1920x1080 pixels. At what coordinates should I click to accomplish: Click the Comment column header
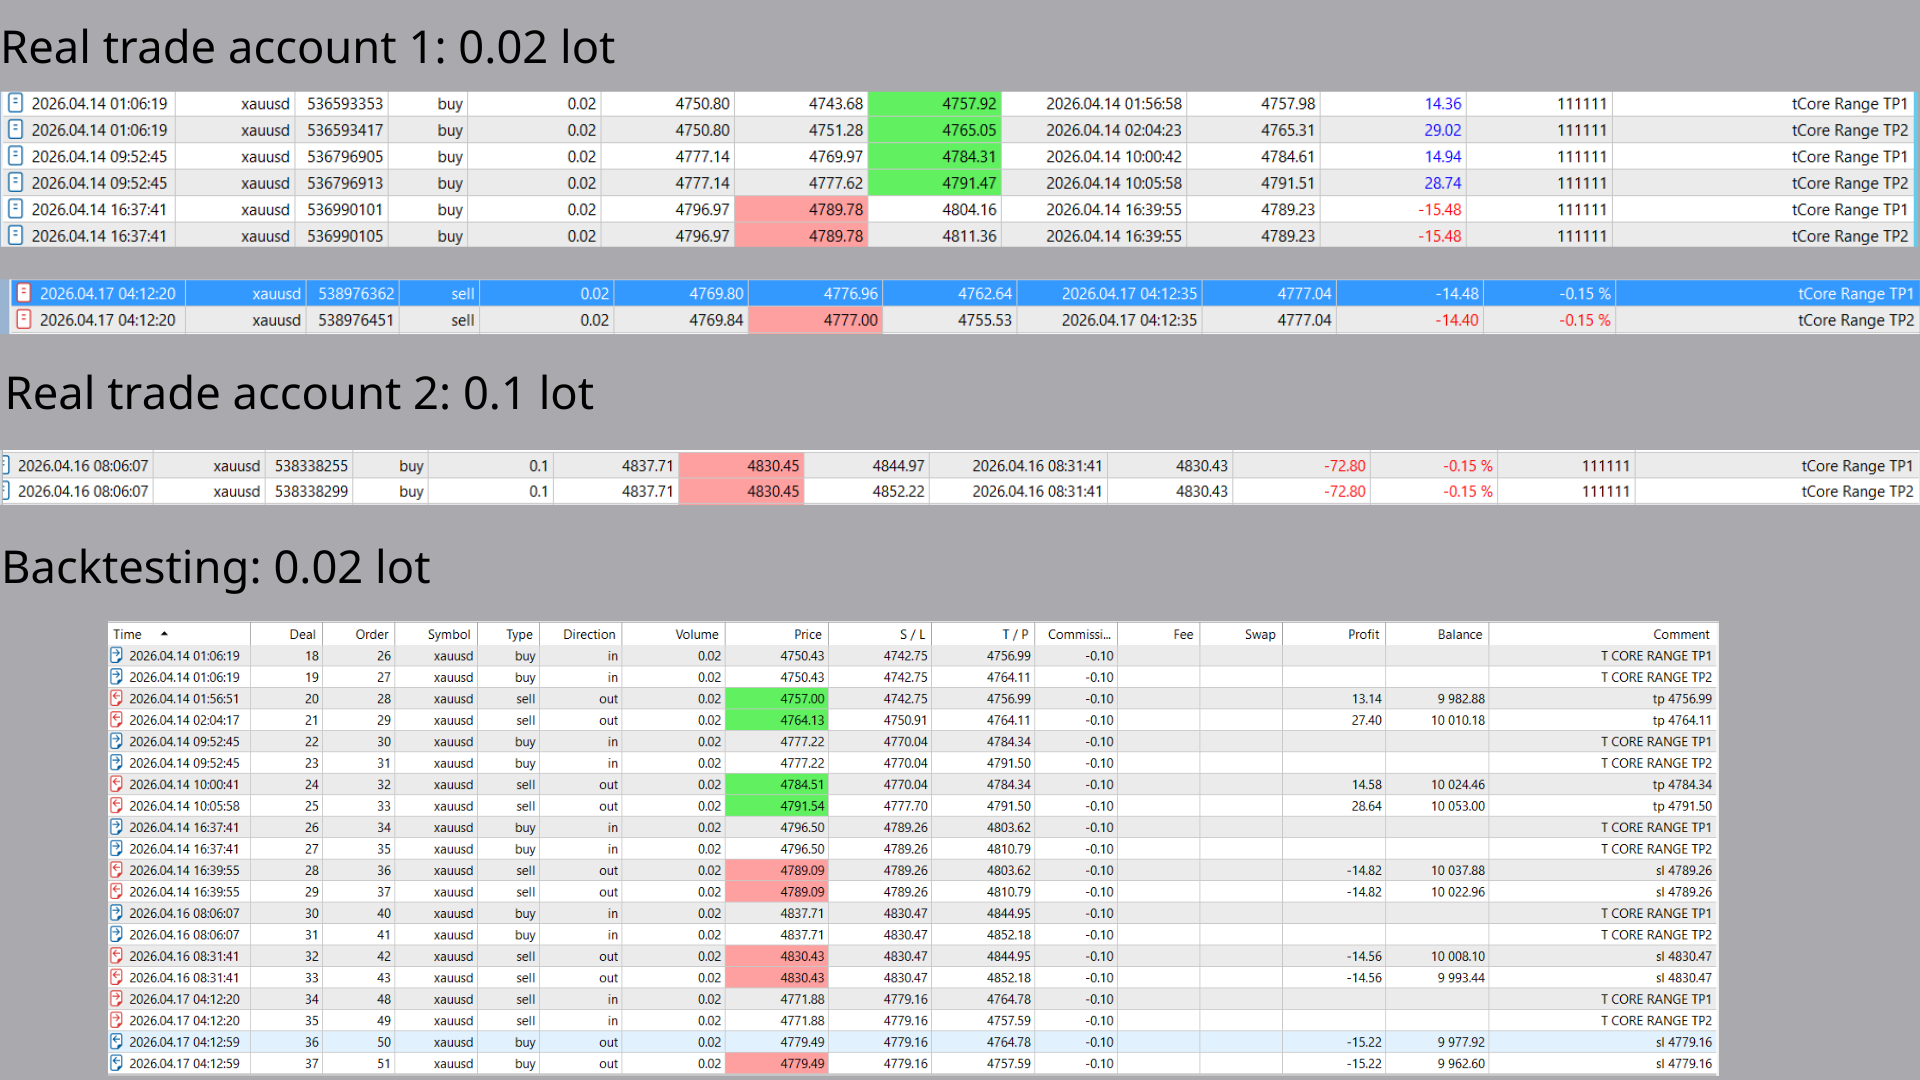[x=1680, y=634]
